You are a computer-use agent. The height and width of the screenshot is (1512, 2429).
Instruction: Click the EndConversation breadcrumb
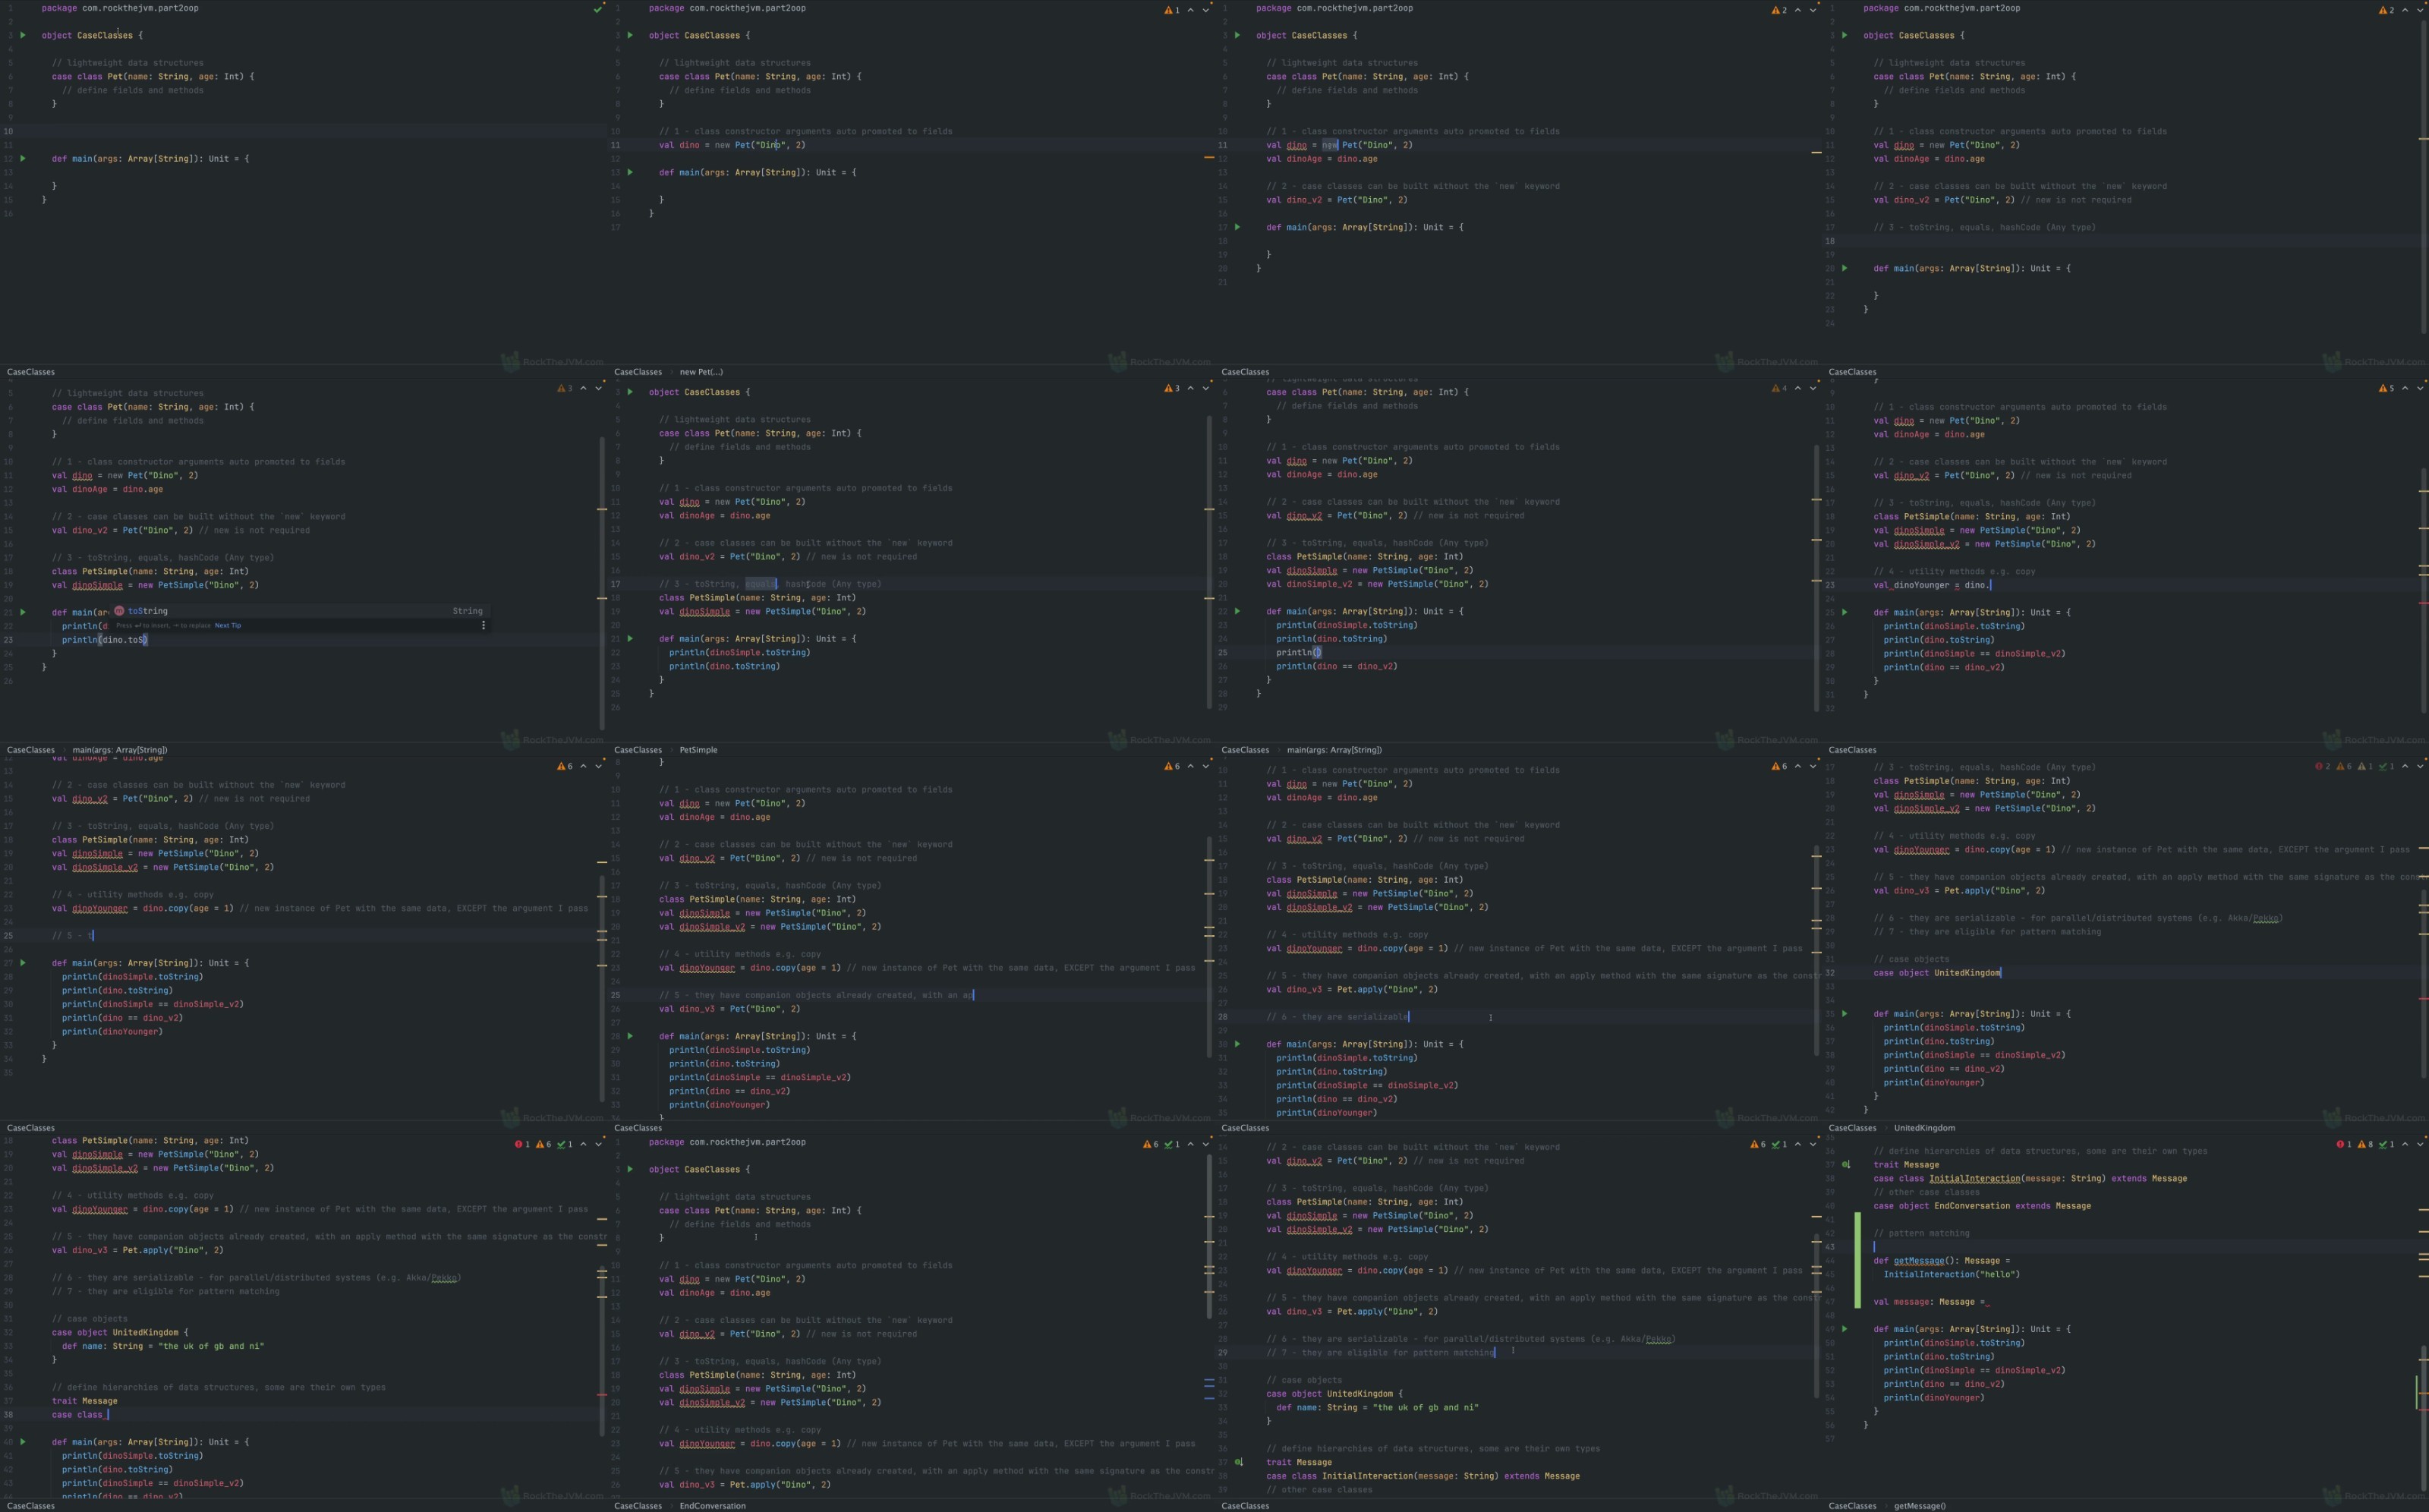pos(712,1506)
